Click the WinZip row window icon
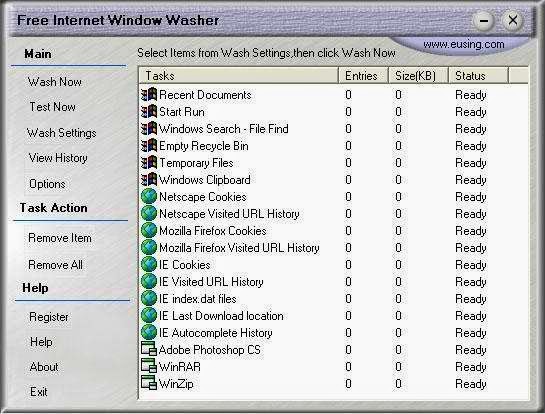The height and width of the screenshot is (414, 545). click(149, 383)
